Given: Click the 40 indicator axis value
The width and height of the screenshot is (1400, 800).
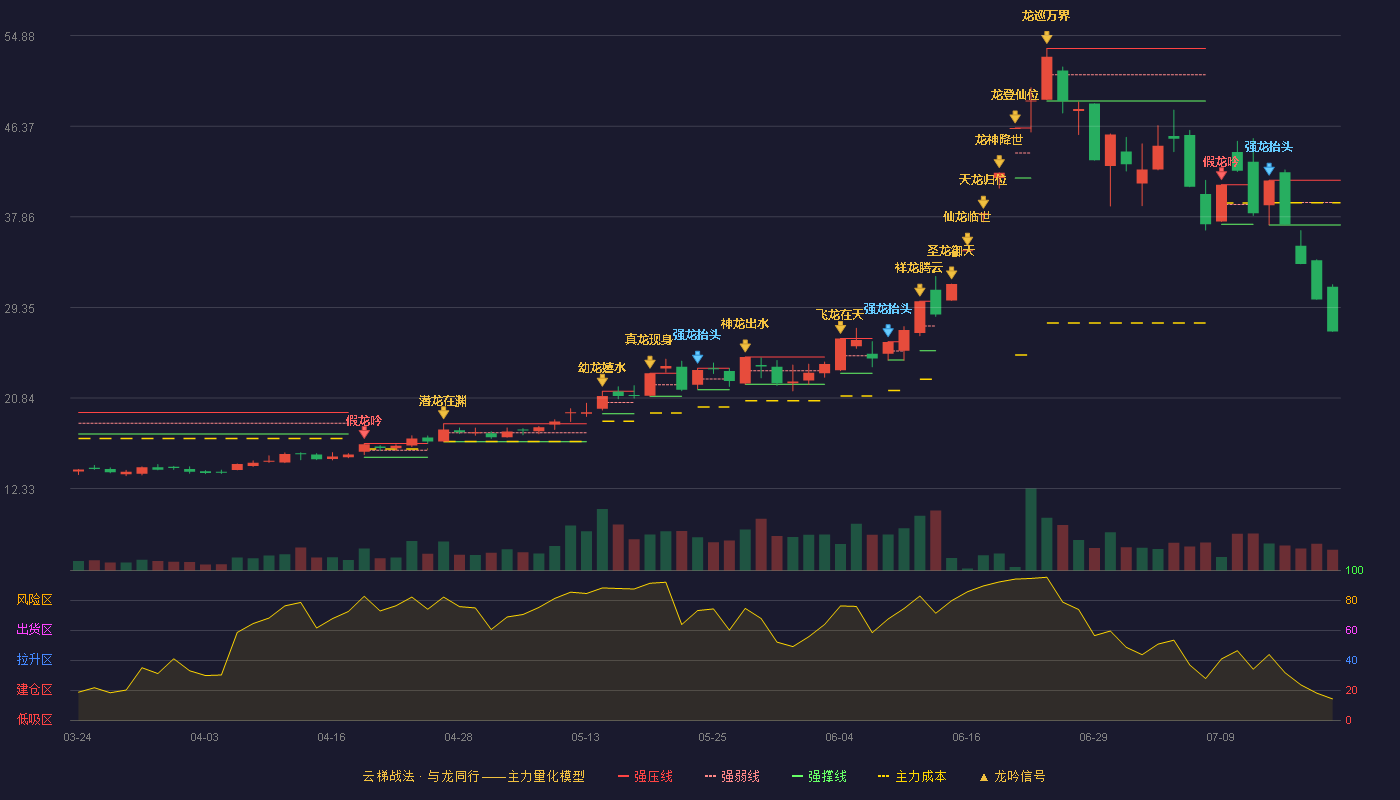Looking at the screenshot, I should click(x=1351, y=660).
